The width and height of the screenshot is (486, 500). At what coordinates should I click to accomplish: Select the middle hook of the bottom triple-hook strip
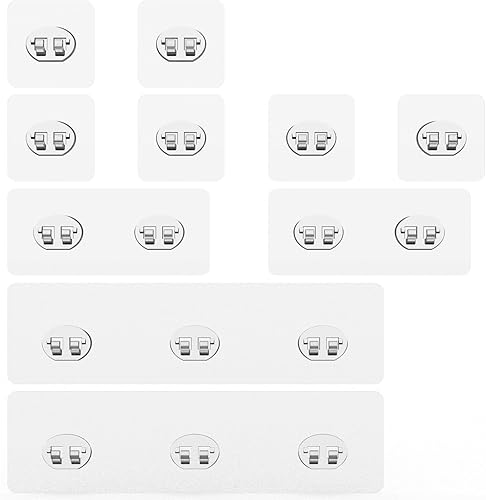coord(195,452)
